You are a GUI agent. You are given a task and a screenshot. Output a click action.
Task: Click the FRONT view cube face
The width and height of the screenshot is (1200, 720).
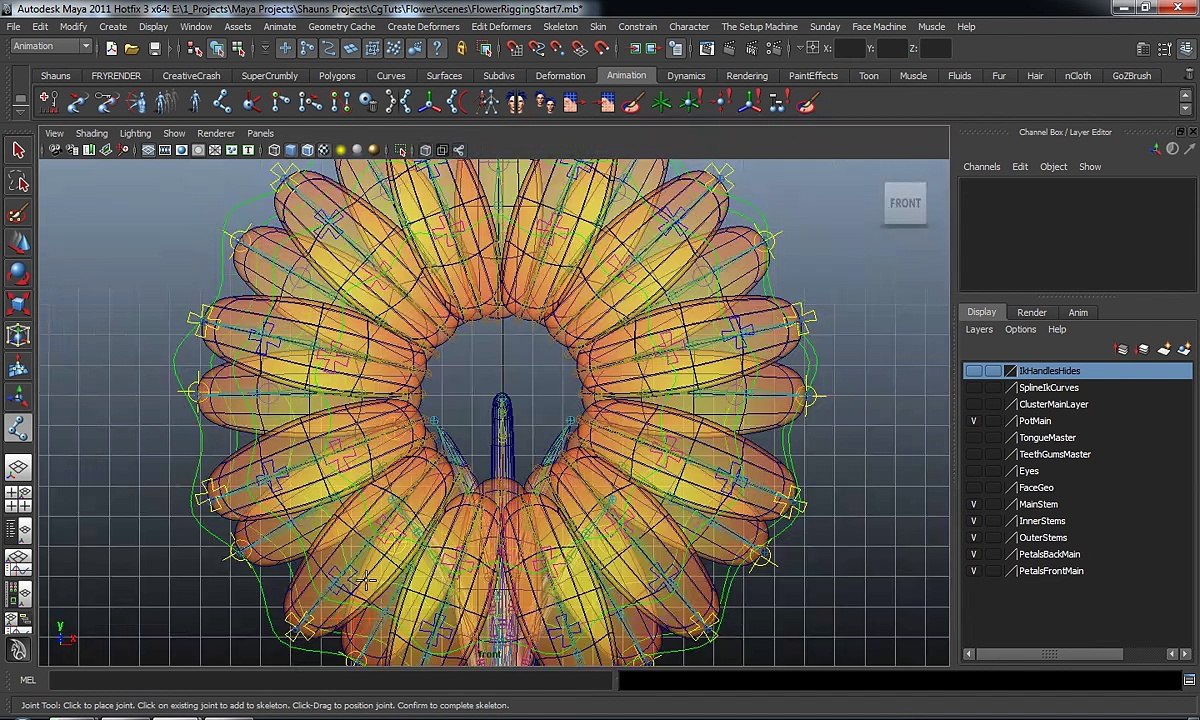click(x=905, y=203)
